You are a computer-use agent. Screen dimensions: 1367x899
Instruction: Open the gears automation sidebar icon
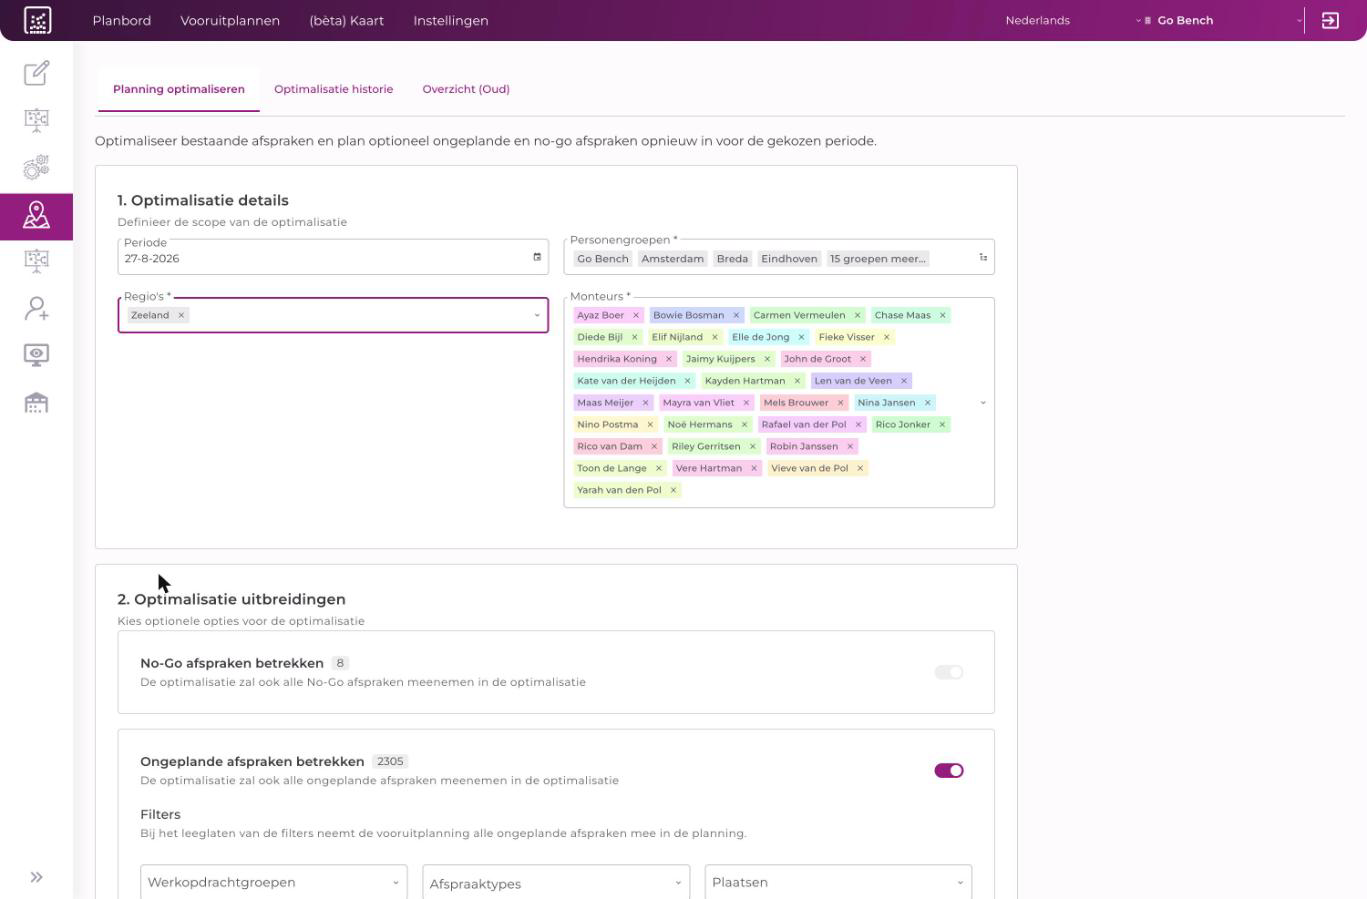coord(36,167)
